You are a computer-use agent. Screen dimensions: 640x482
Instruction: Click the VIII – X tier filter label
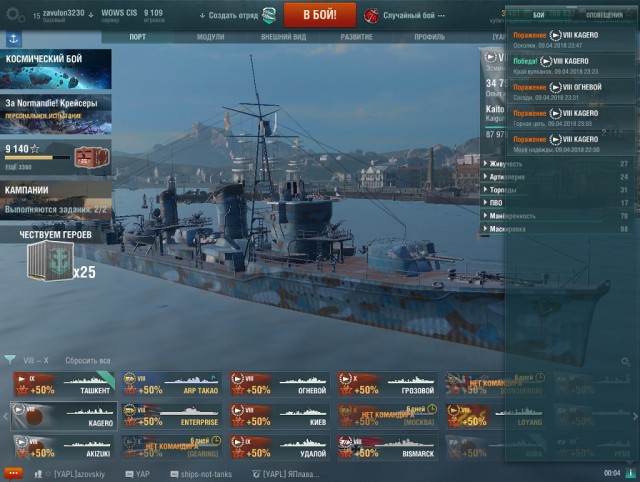tap(36, 361)
